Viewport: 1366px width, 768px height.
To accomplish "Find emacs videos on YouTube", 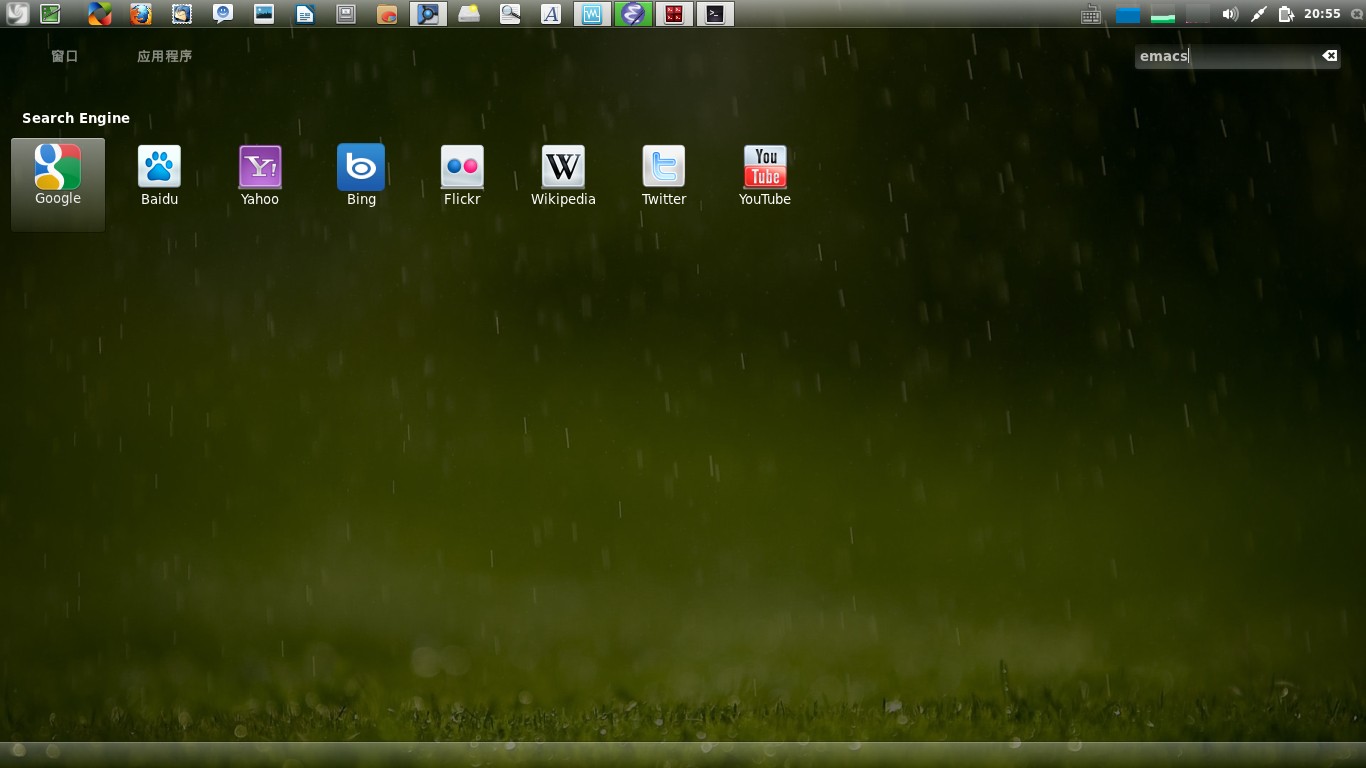I will (x=765, y=176).
